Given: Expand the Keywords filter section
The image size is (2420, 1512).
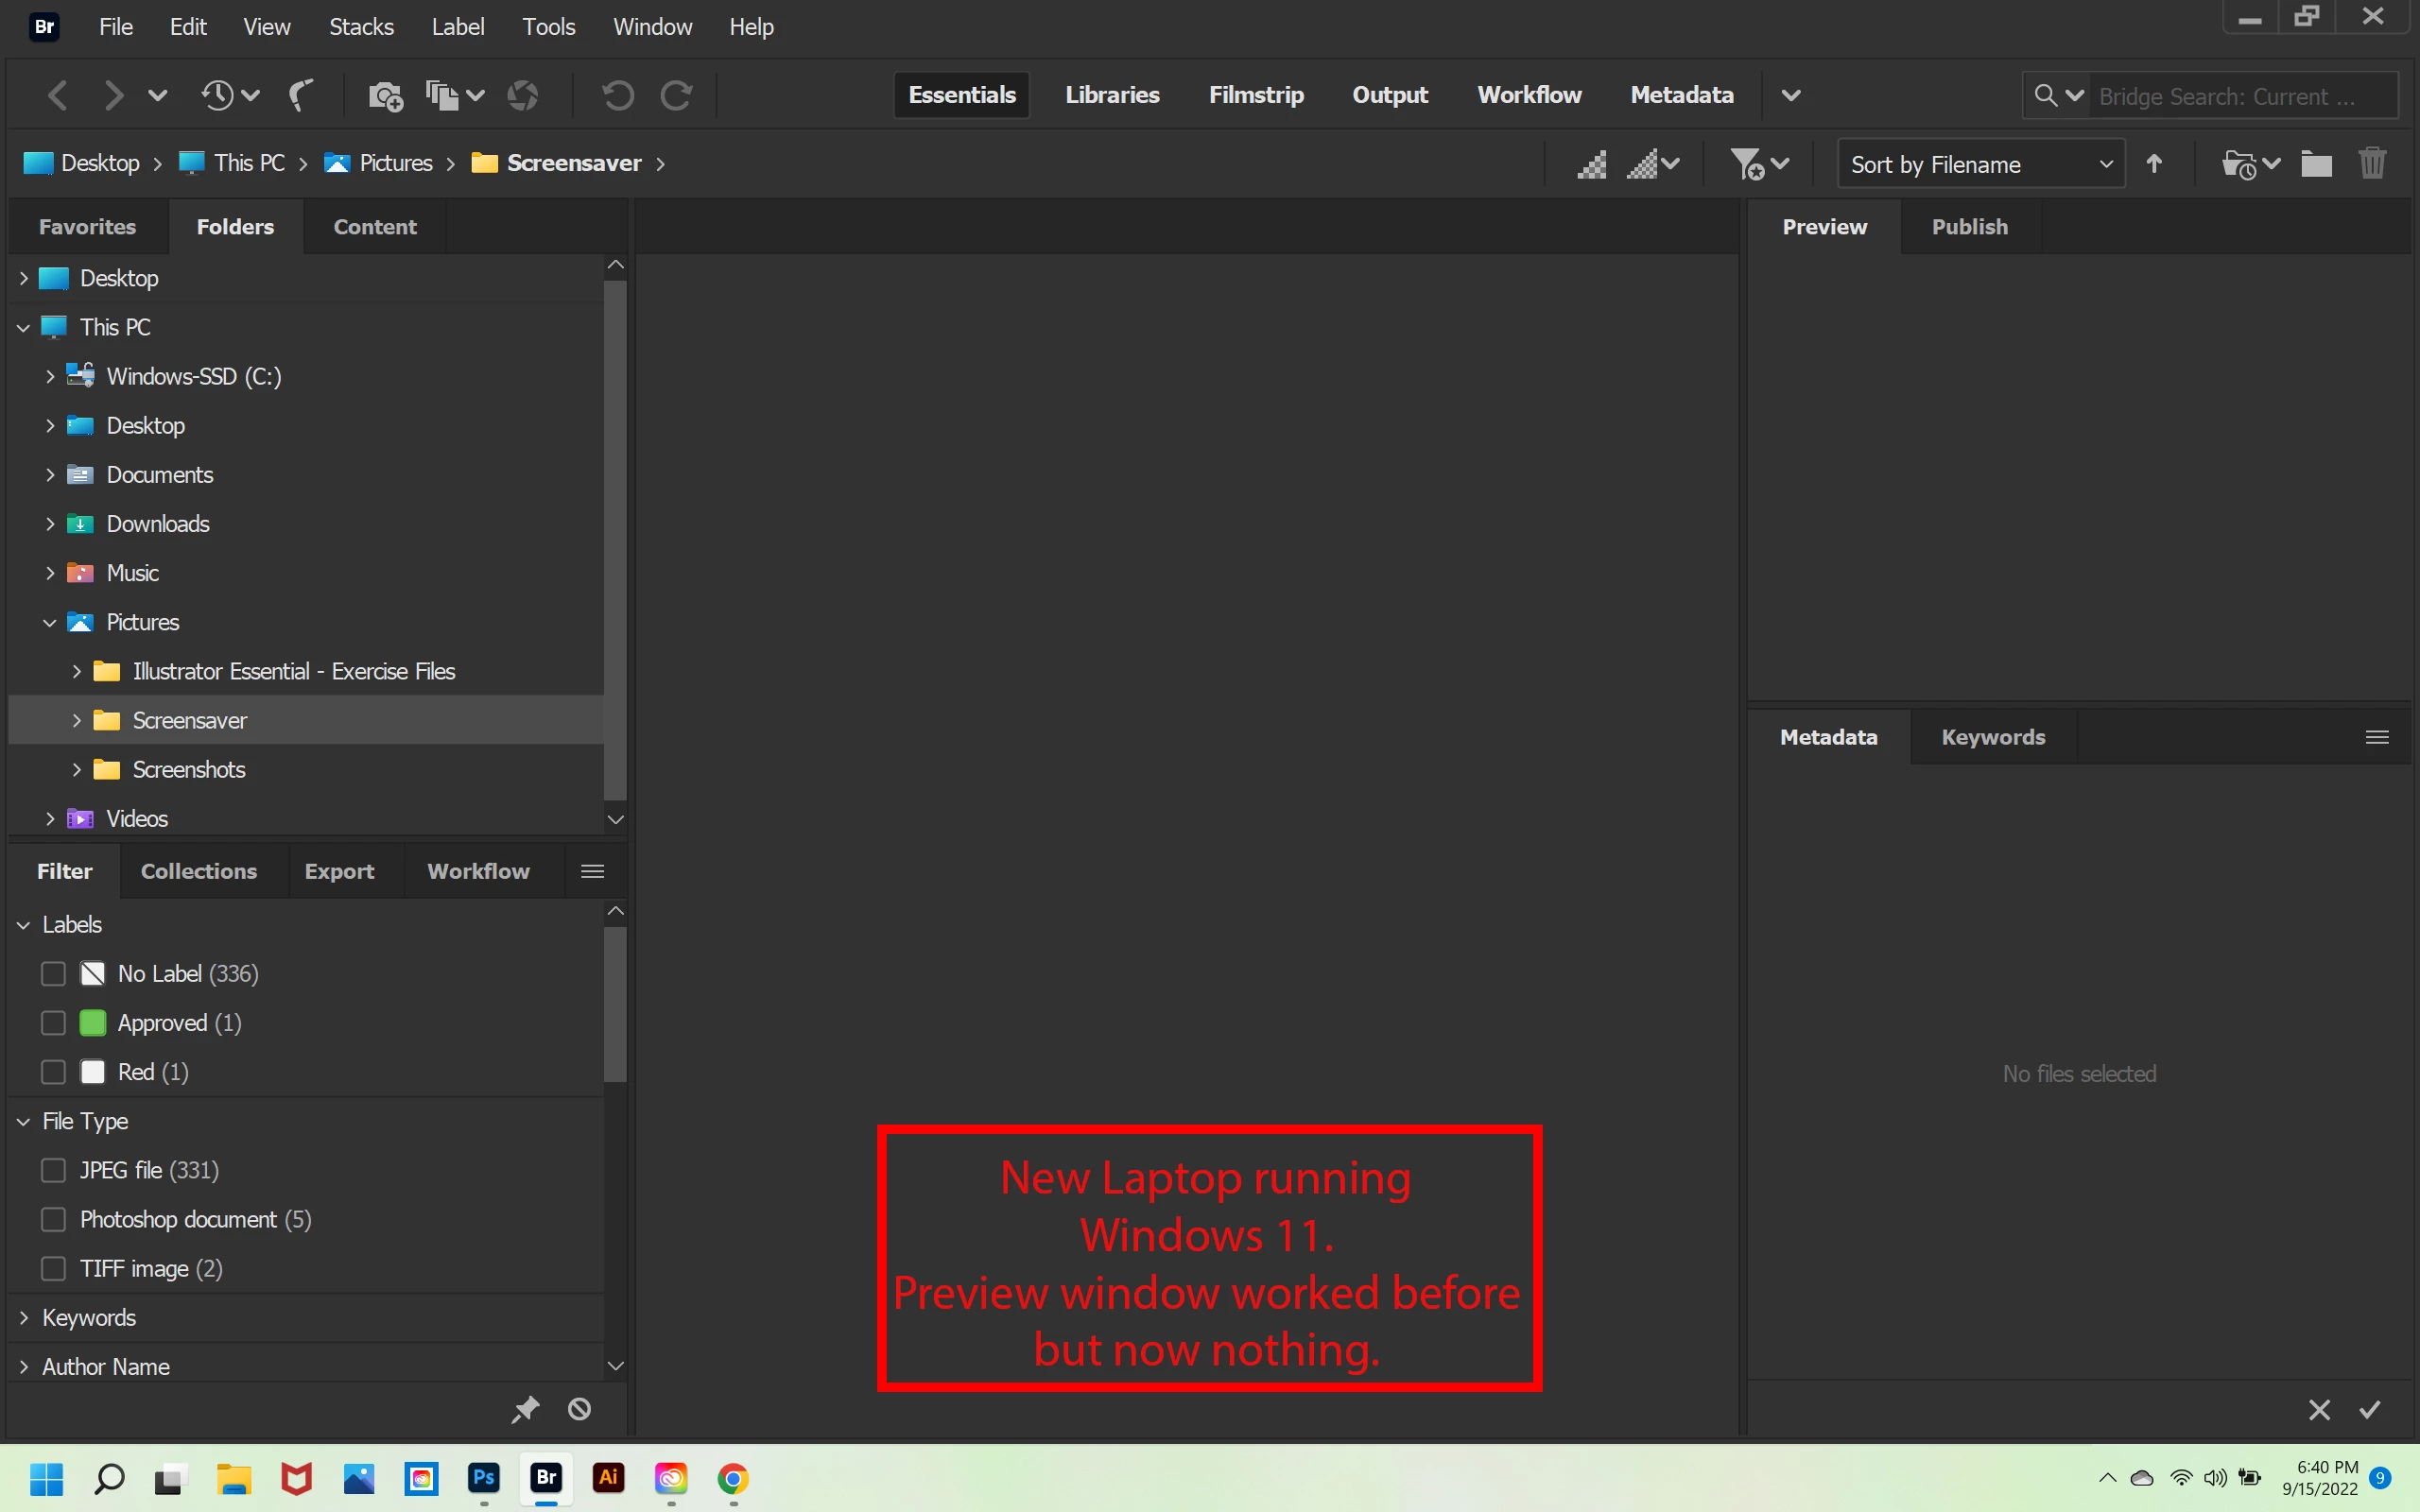Looking at the screenshot, I should (24, 1318).
